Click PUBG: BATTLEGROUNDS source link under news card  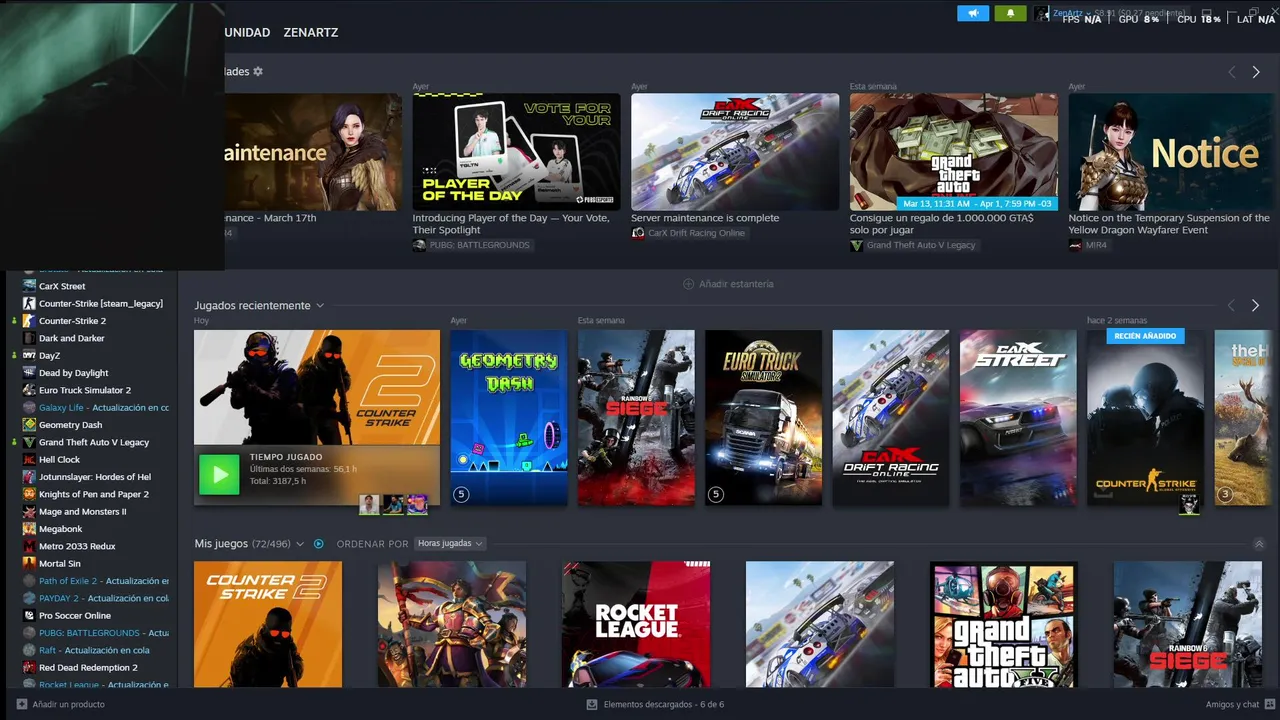[x=479, y=245]
